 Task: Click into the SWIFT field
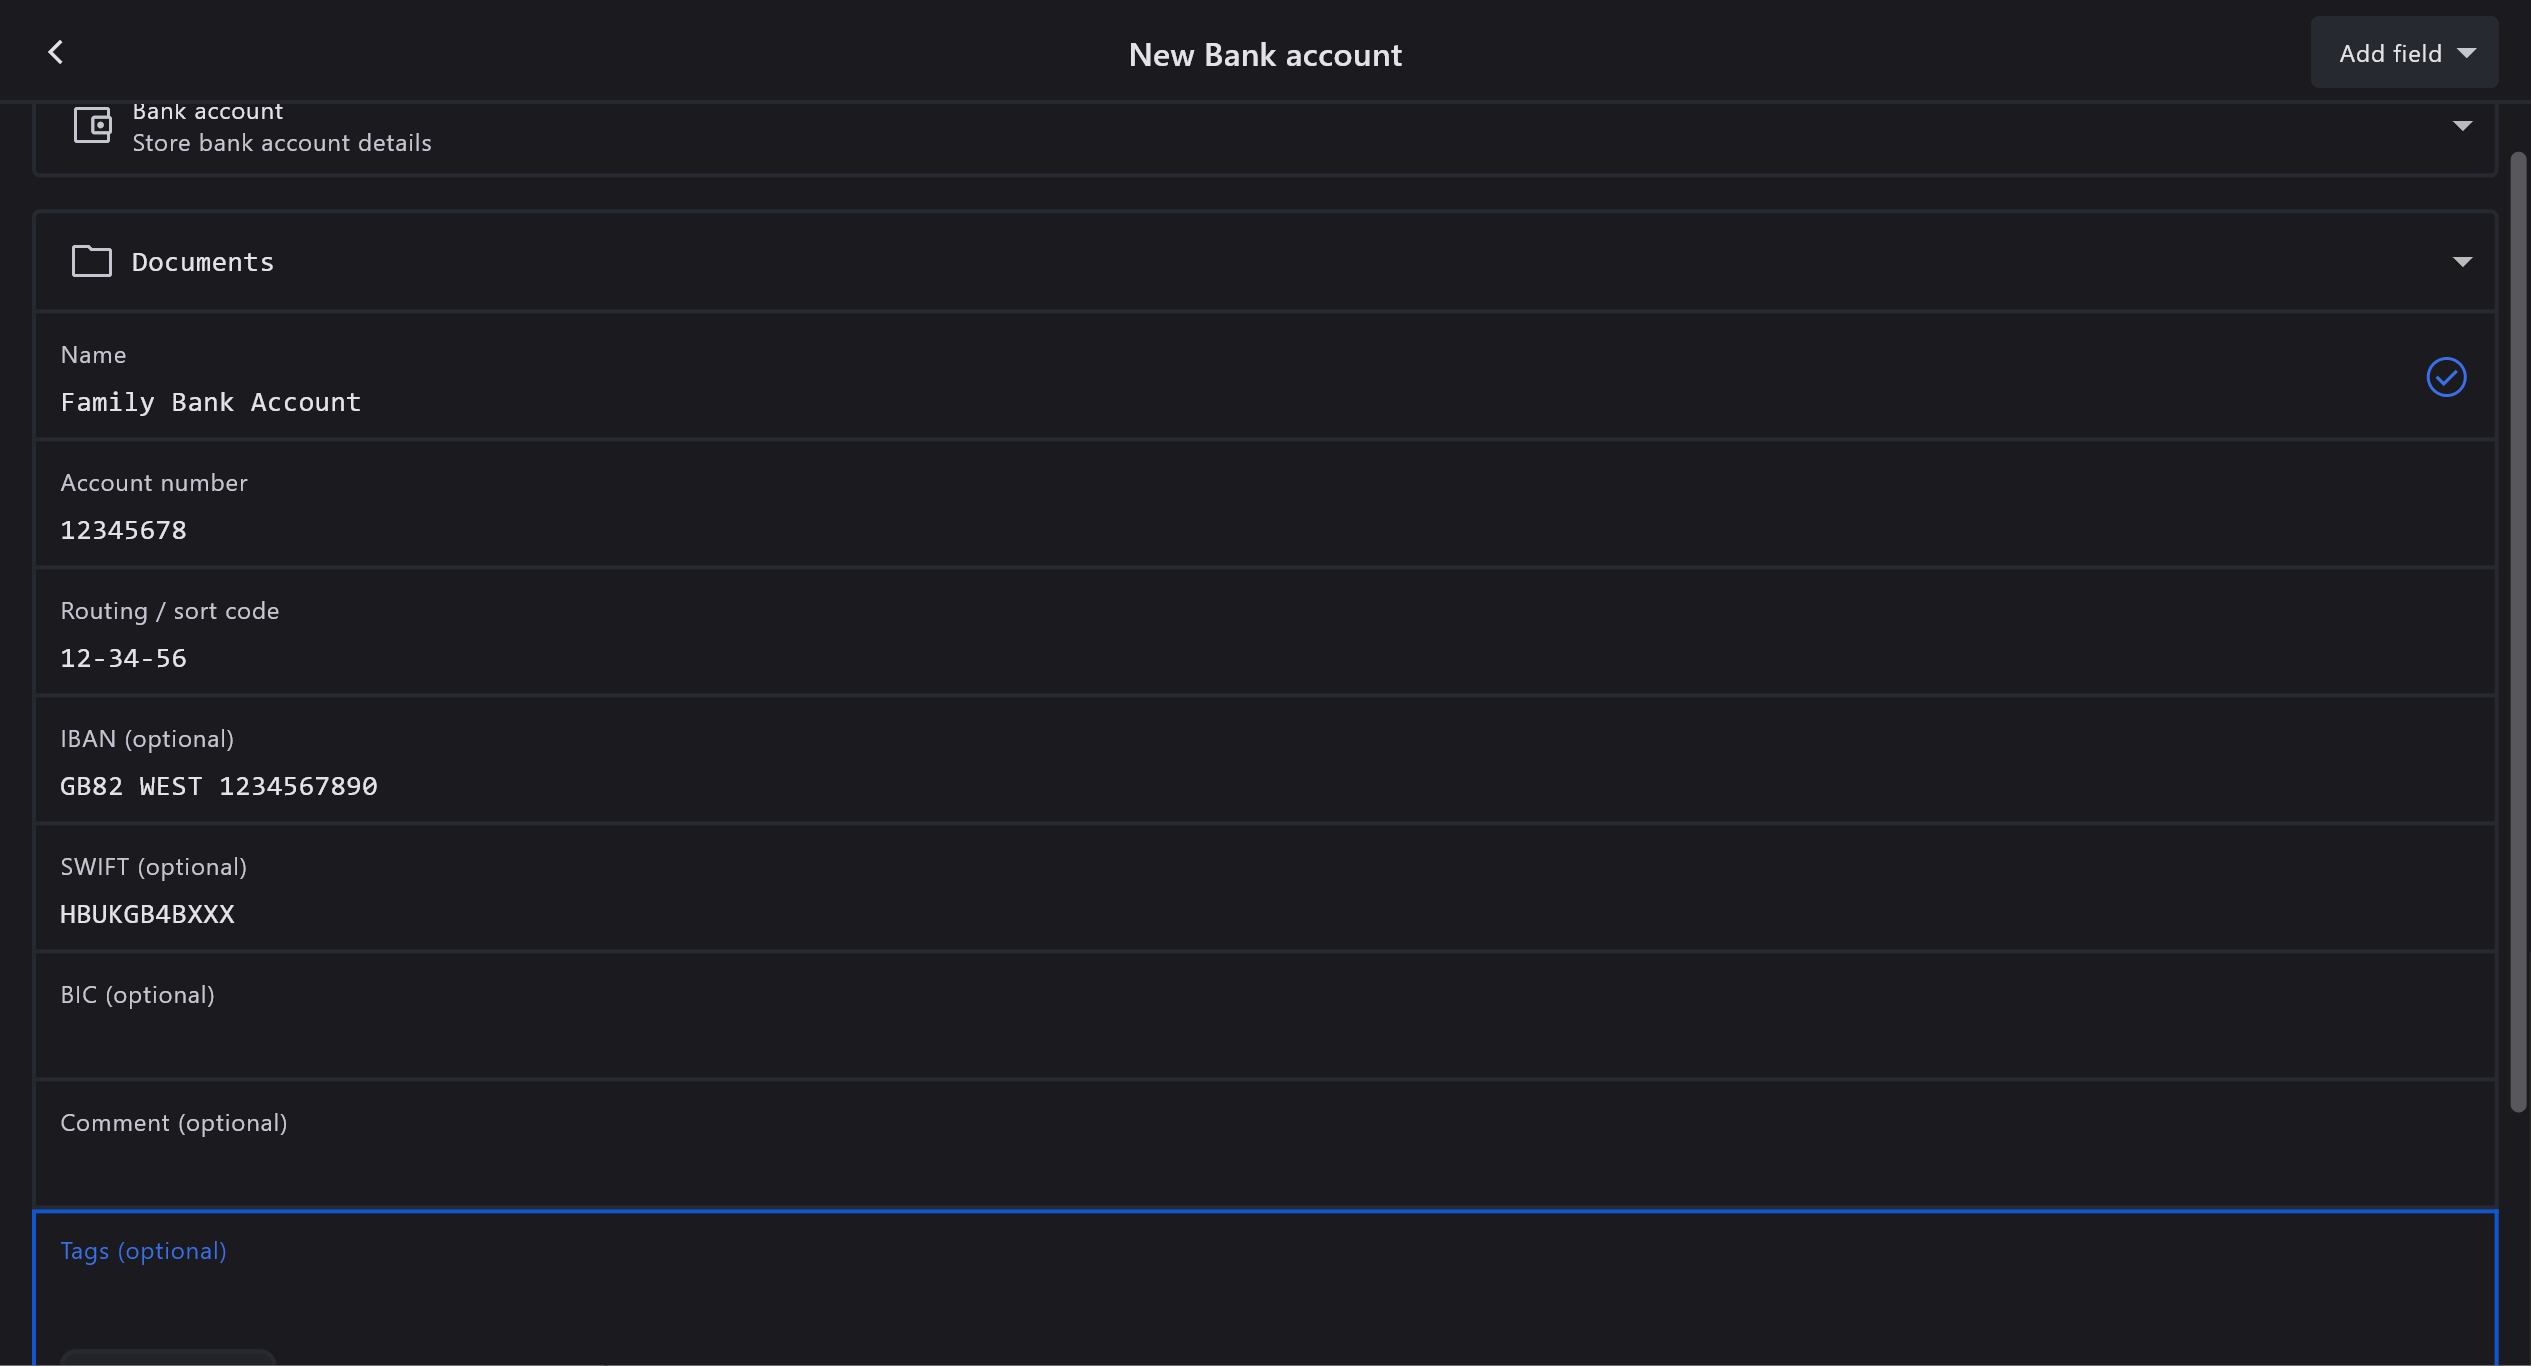click(1200, 913)
